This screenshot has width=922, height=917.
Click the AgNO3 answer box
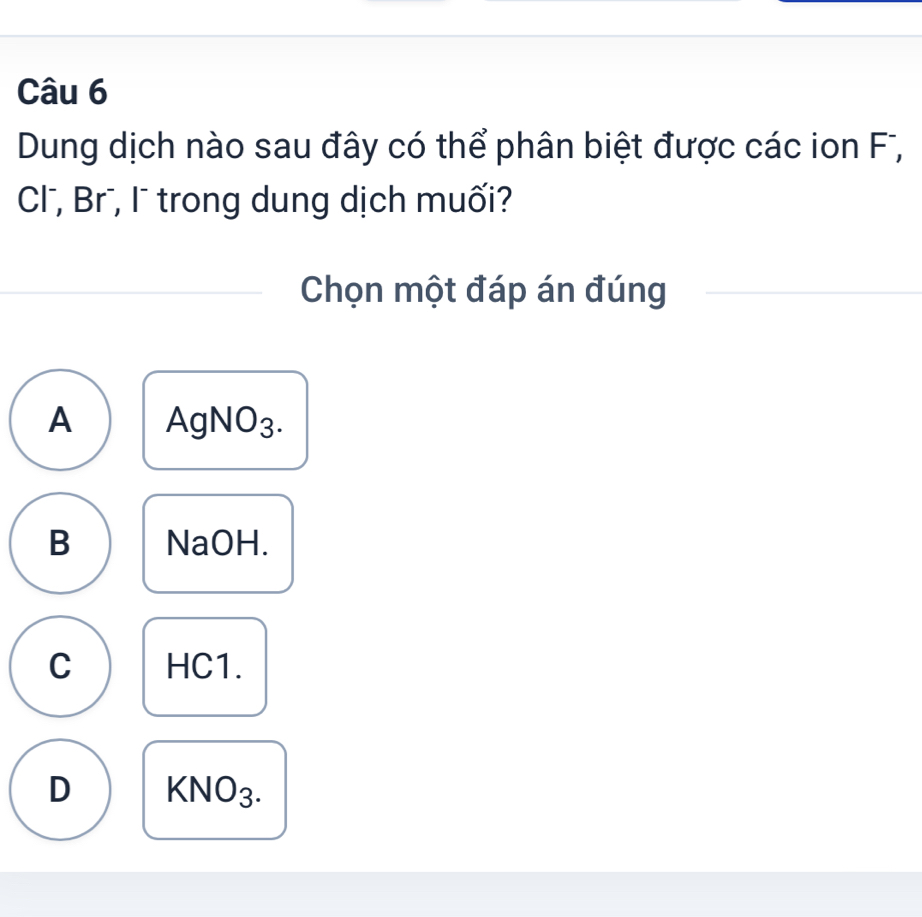click(x=225, y=420)
